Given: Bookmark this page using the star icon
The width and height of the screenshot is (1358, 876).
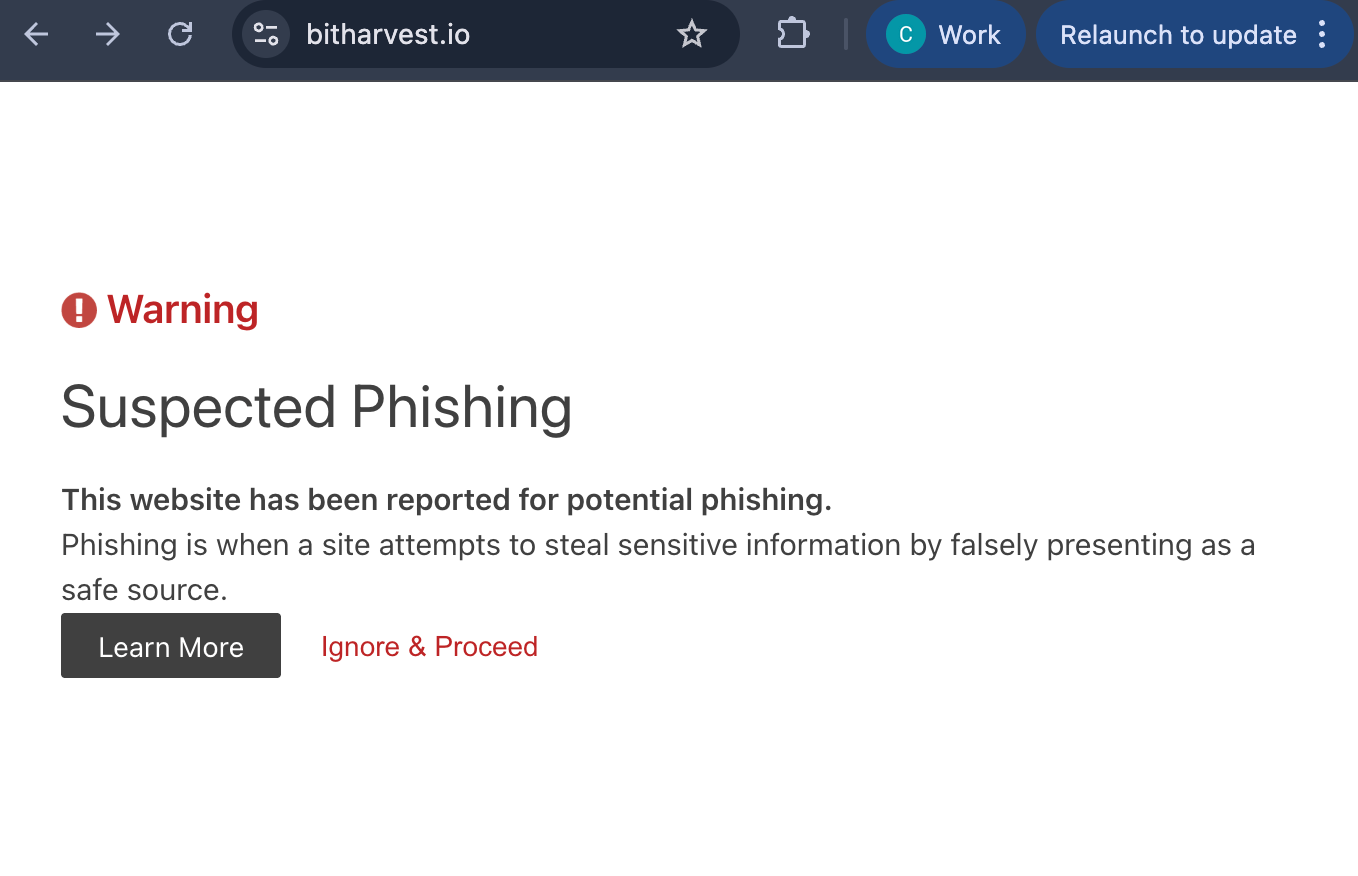Looking at the screenshot, I should pos(692,34).
